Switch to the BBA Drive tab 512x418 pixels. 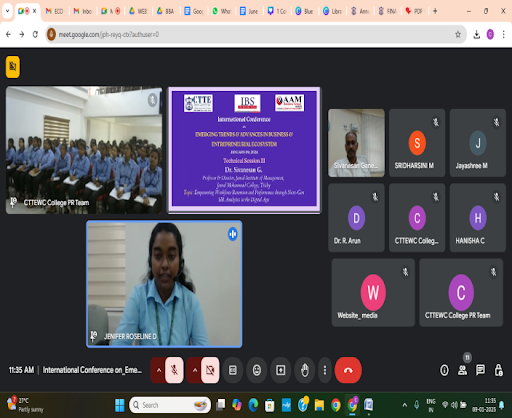pyautogui.click(x=166, y=11)
